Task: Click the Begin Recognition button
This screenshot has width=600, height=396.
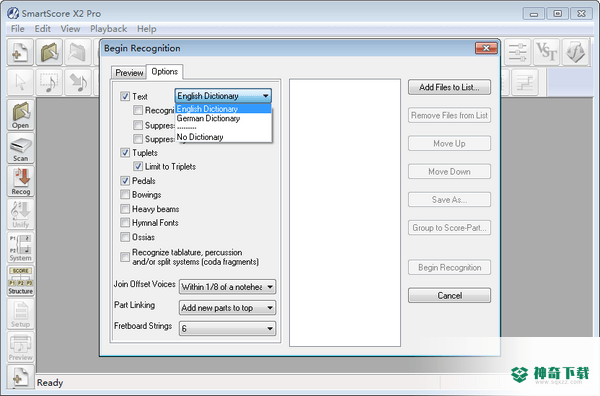Action: click(x=449, y=267)
